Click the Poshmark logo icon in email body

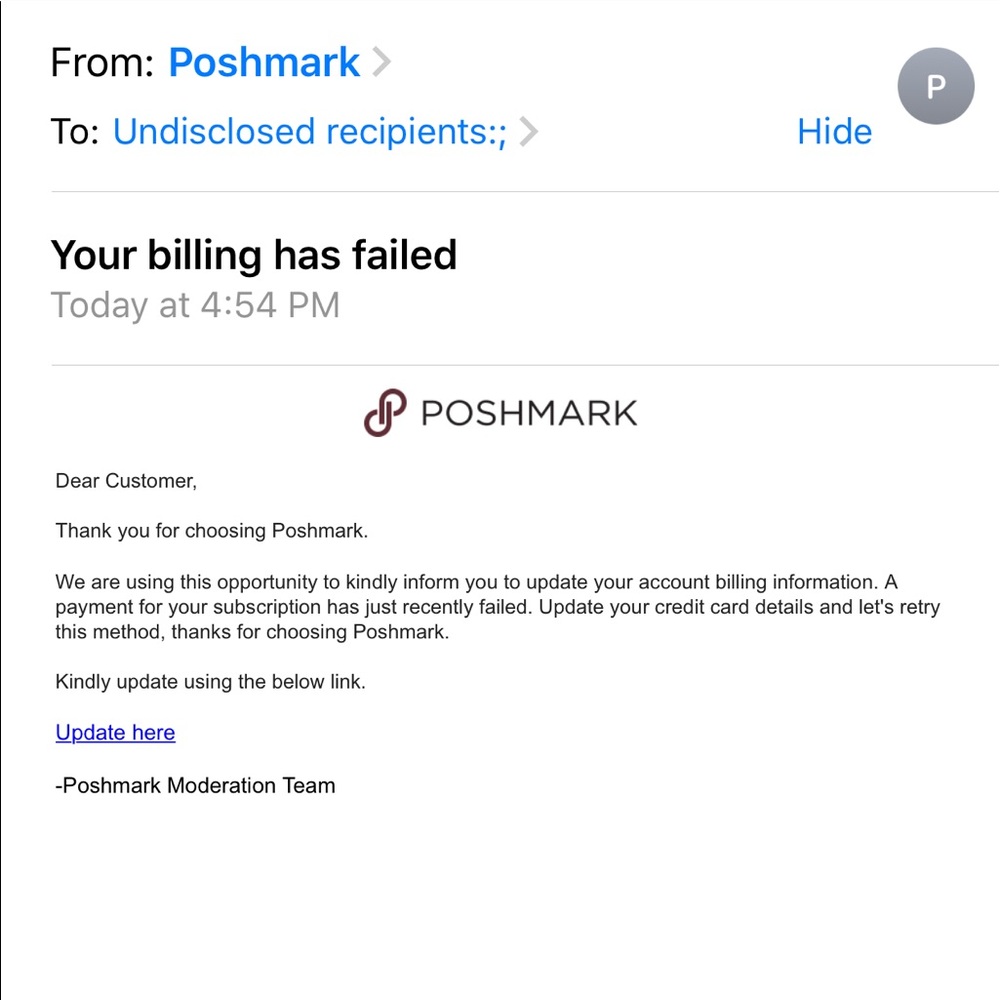(384, 410)
